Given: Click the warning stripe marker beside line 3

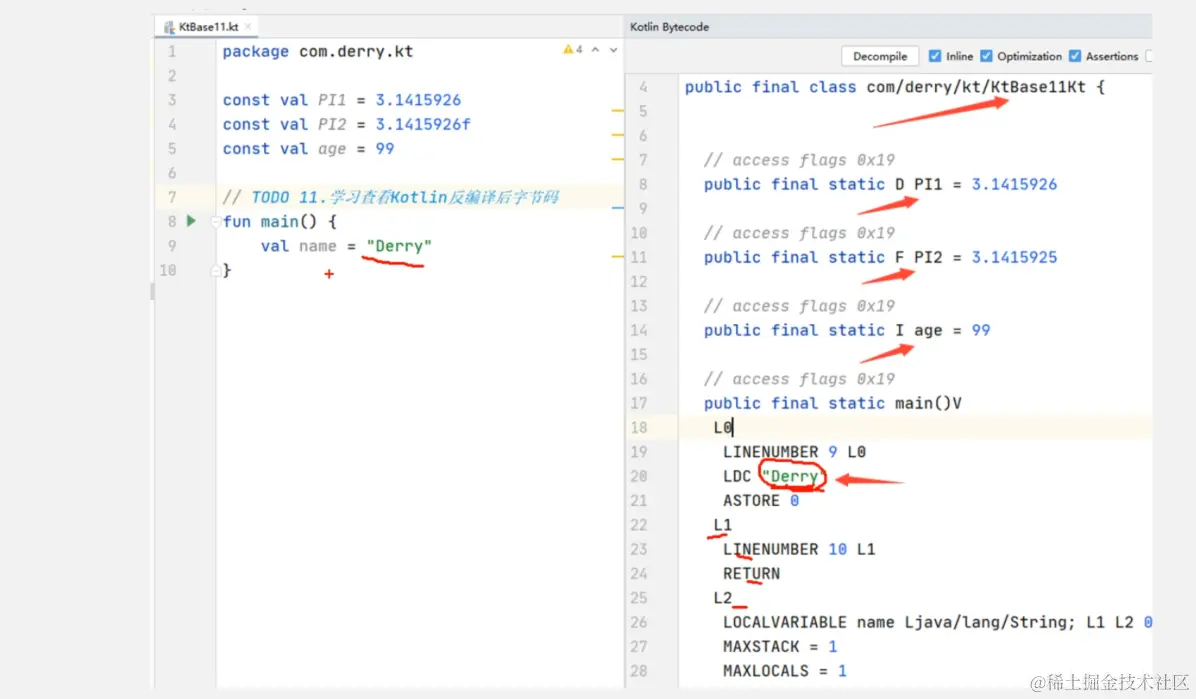Looking at the screenshot, I should pos(618,111).
